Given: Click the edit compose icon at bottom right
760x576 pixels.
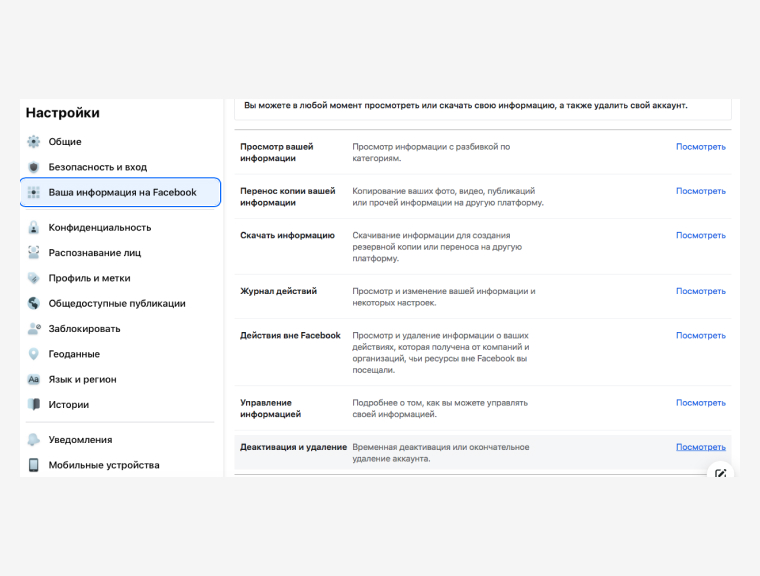Looking at the screenshot, I should click(721, 472).
